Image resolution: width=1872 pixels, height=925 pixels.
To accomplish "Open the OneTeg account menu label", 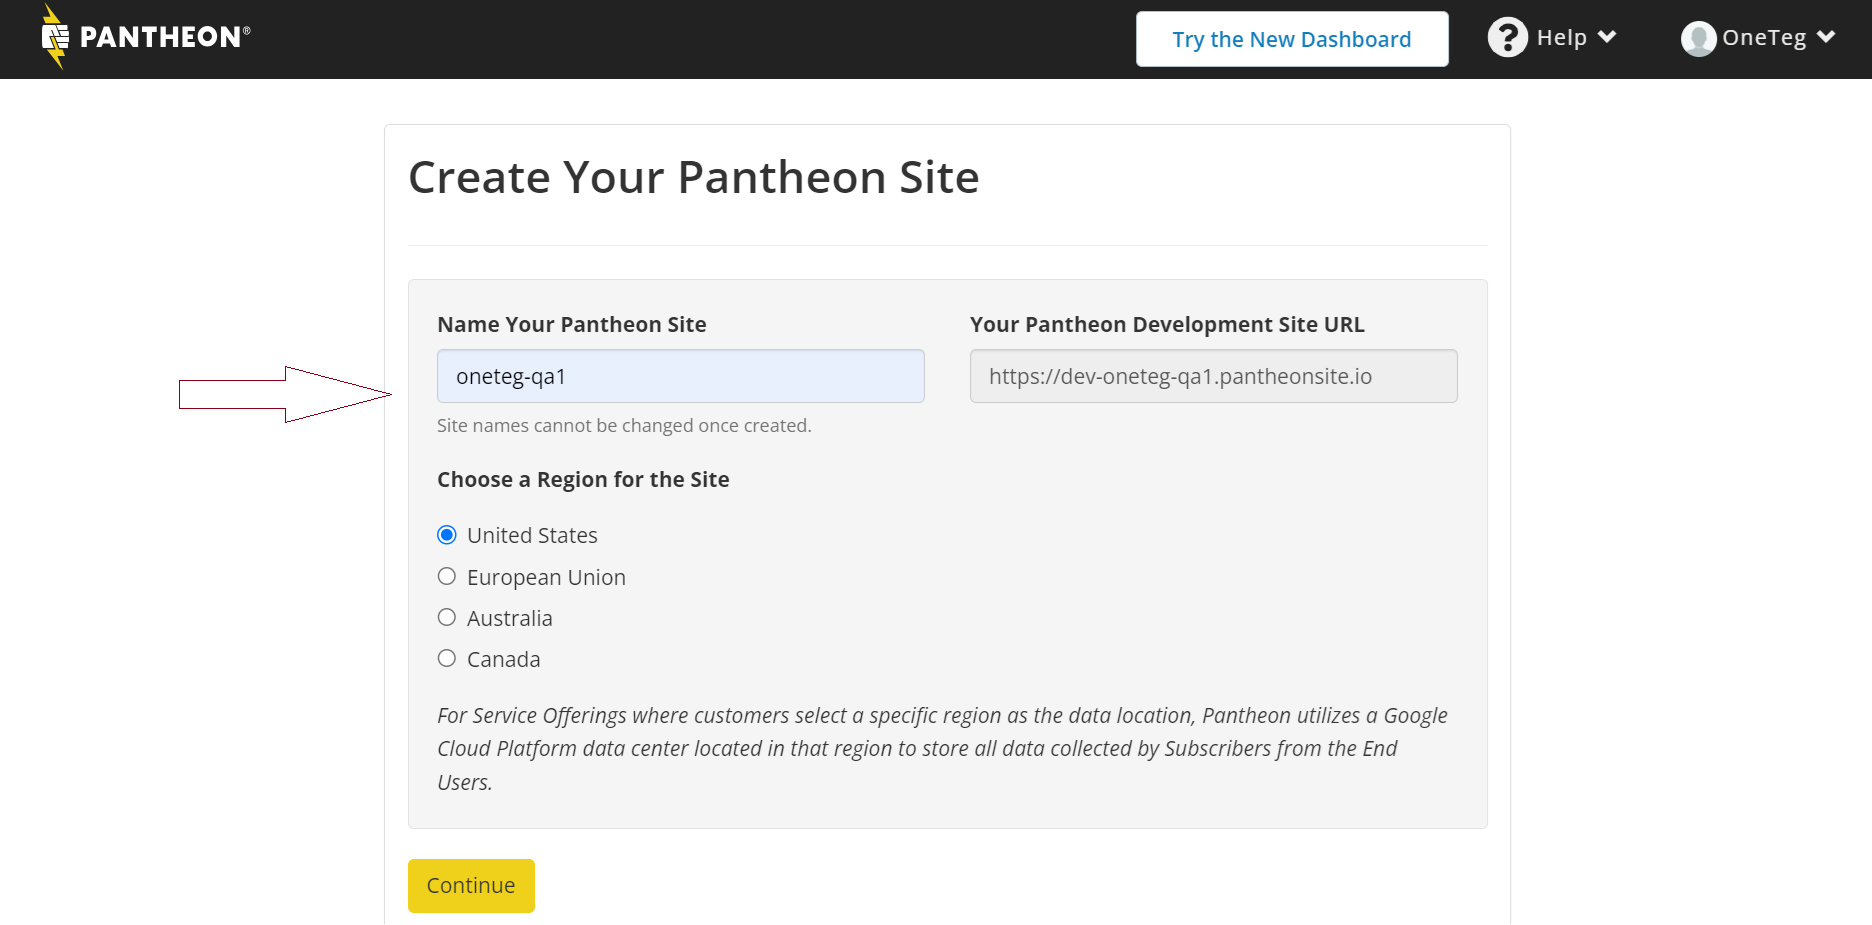I will 1764,38.
